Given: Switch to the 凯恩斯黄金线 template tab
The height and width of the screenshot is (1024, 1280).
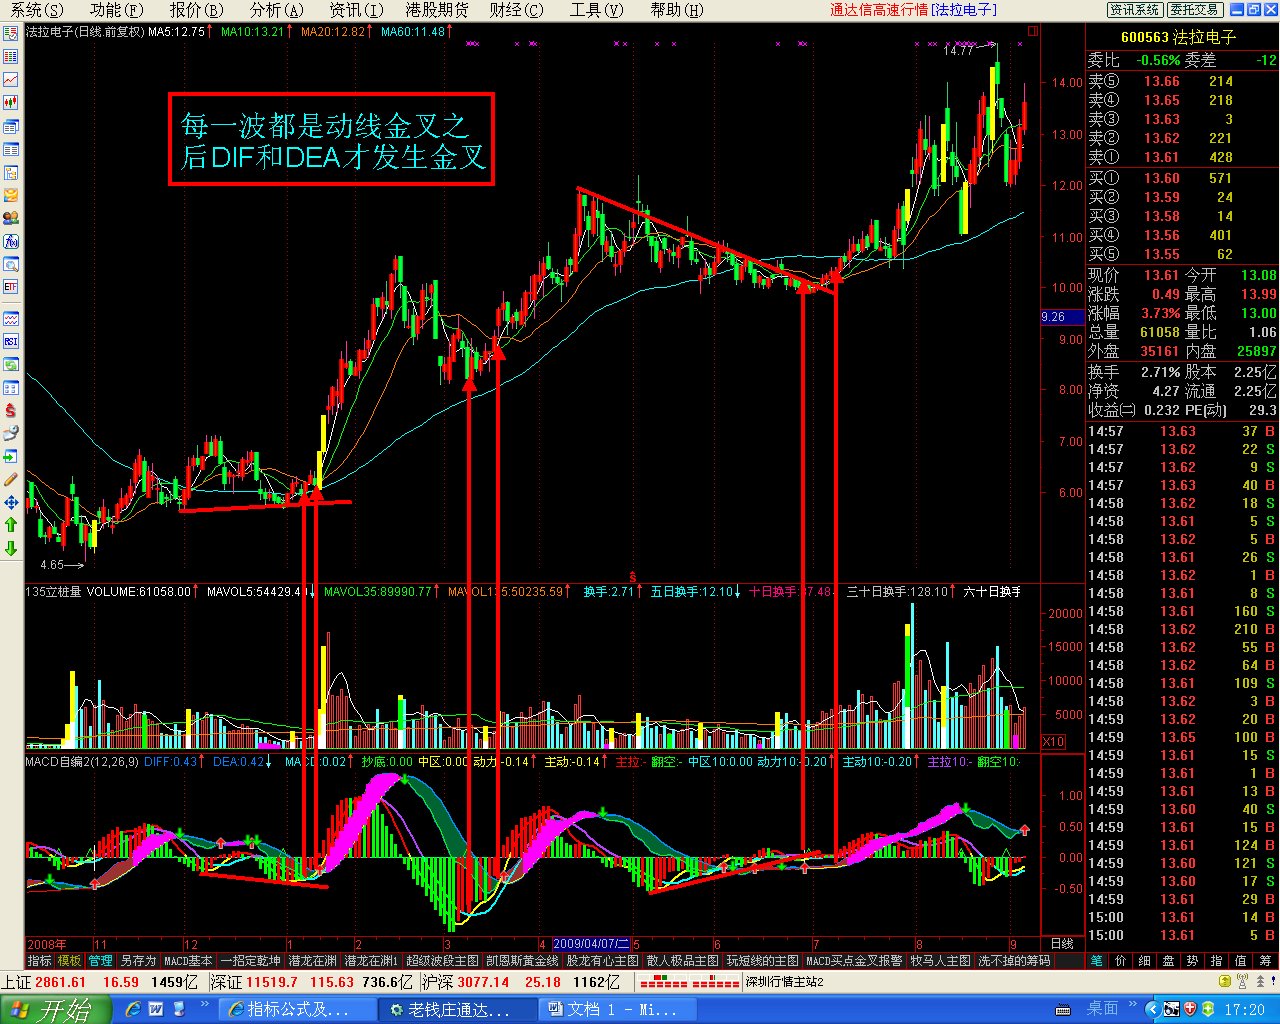Looking at the screenshot, I should point(522,961).
